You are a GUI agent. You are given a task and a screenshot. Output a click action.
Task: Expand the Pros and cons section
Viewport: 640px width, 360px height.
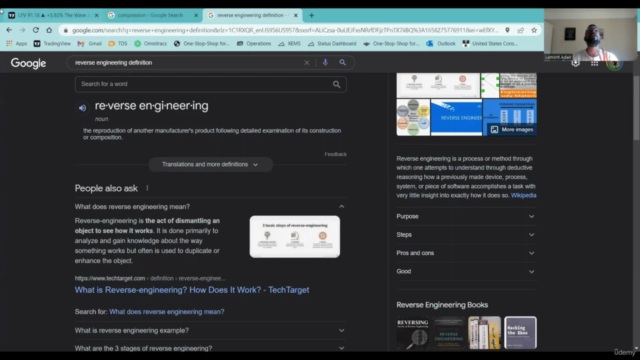(466, 253)
